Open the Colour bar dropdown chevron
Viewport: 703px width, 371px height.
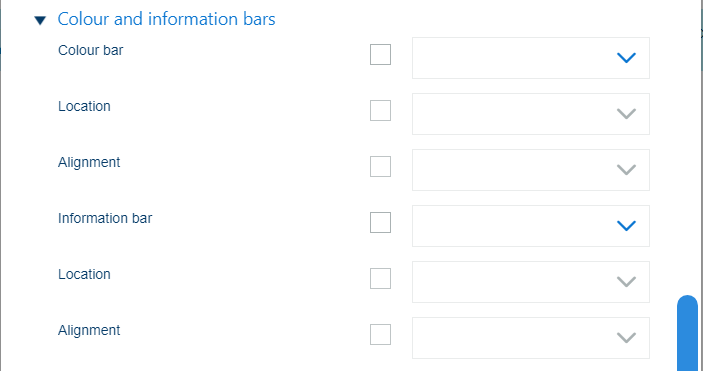tap(626, 58)
